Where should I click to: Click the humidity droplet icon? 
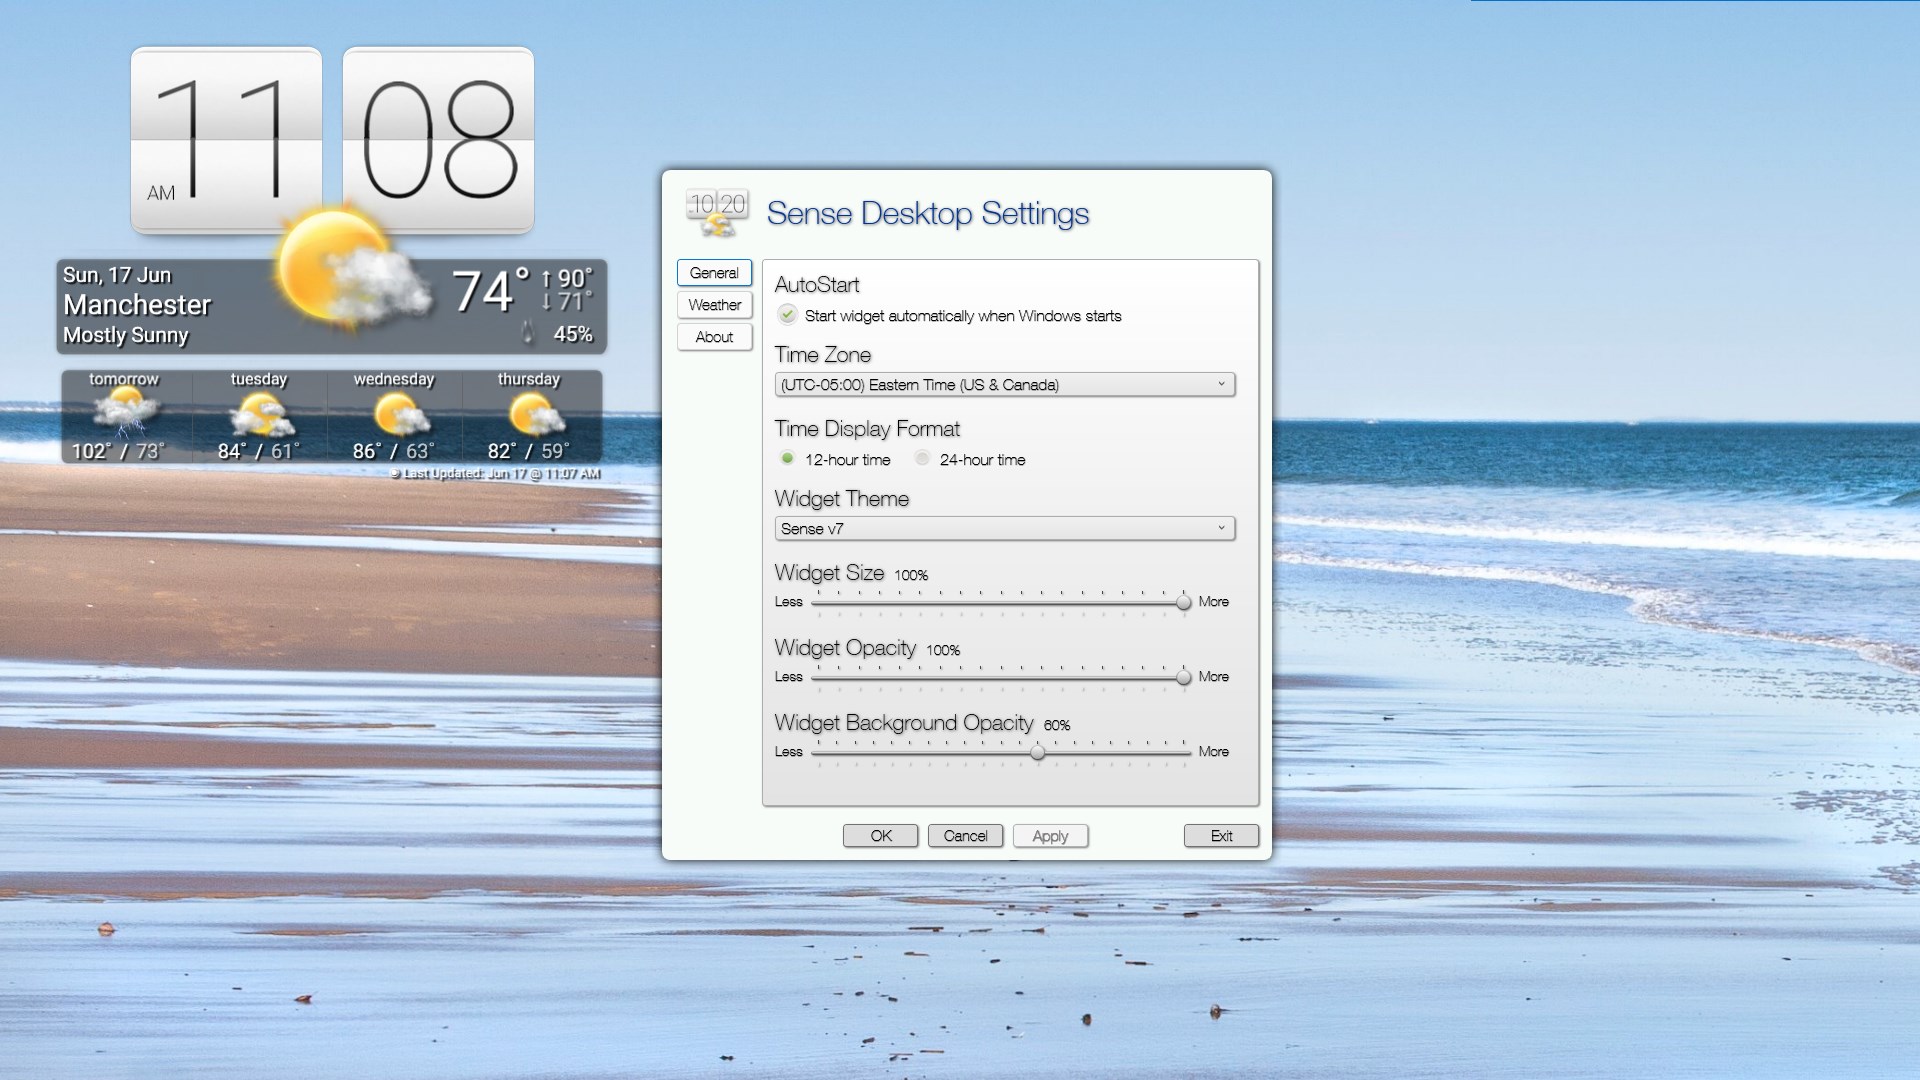coord(527,332)
